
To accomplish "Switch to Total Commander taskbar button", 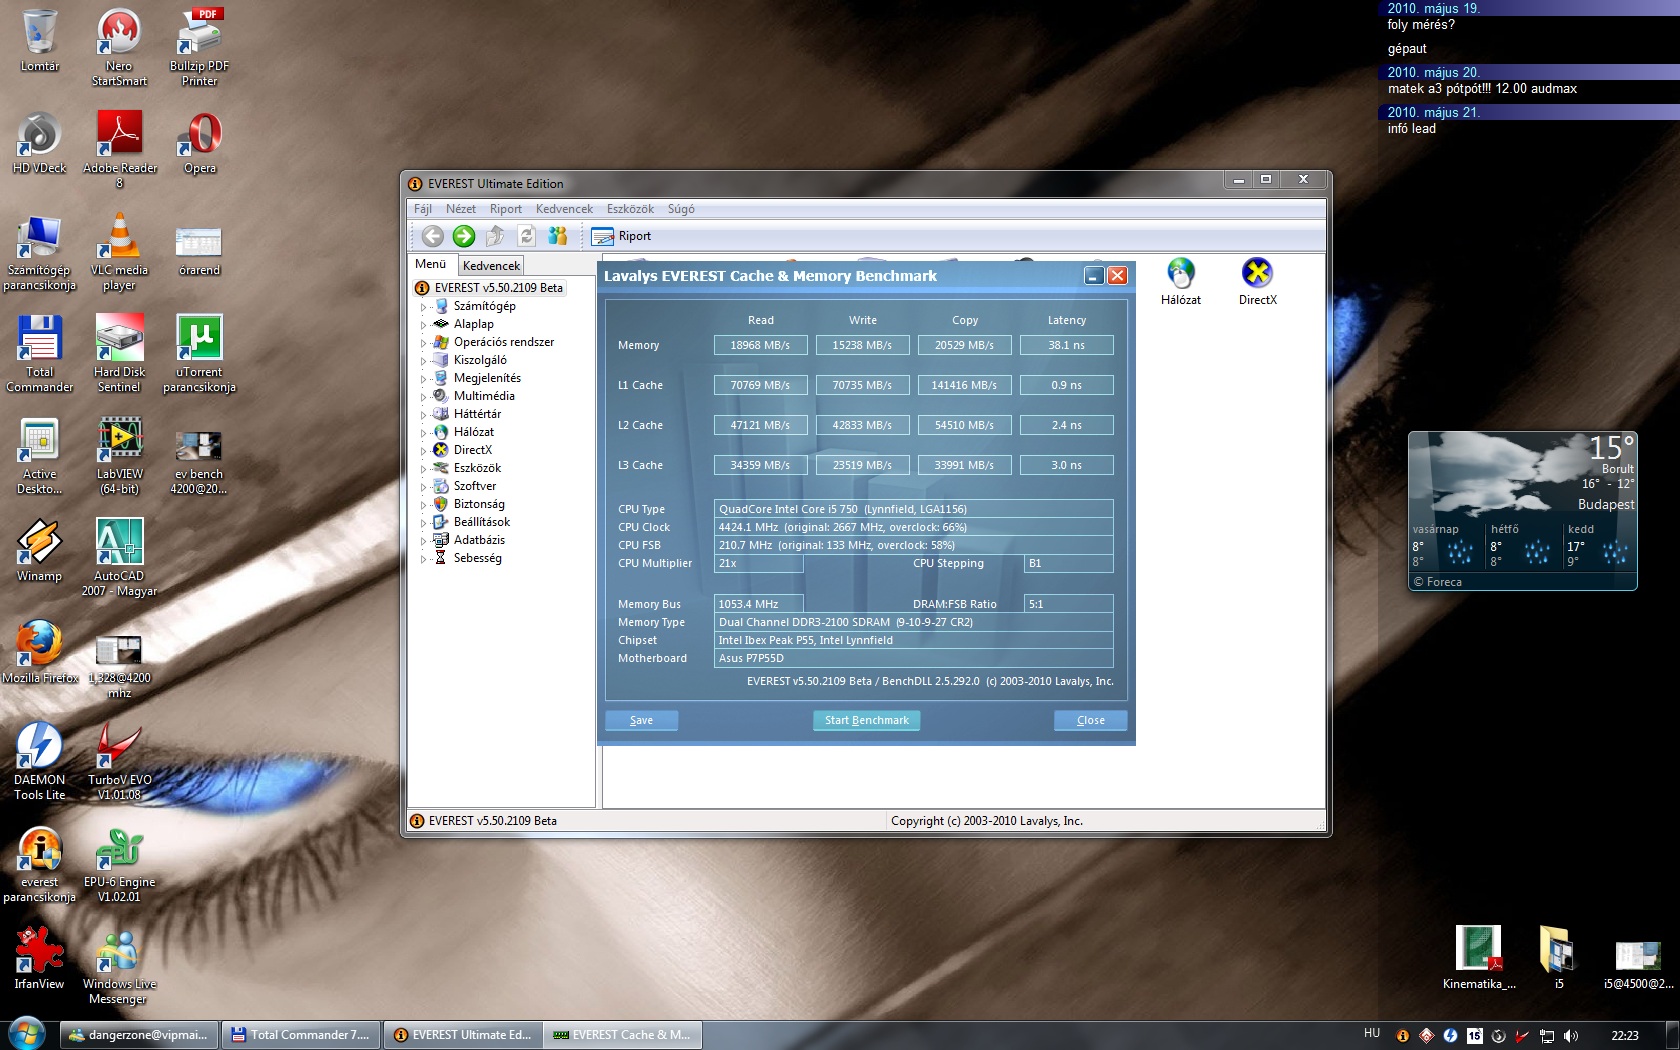I will (x=302, y=1035).
